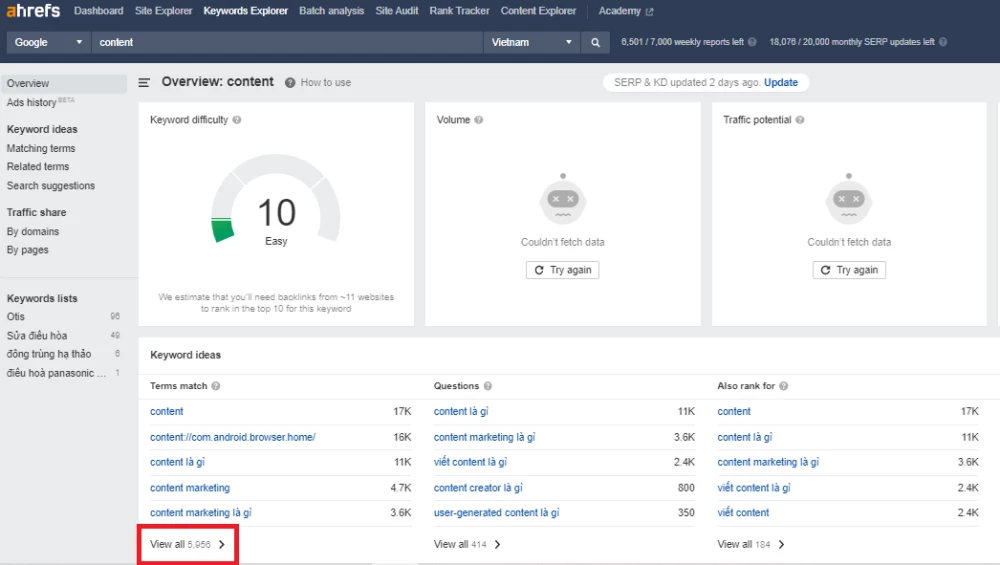Viewport: 1000px width, 565px height.
Task: Click the Academy external link icon
Action: coord(649,11)
